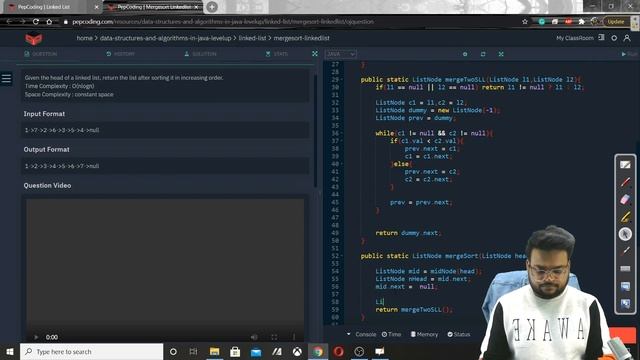Mute the question video volume
The image size is (640, 360).
tap(254, 337)
